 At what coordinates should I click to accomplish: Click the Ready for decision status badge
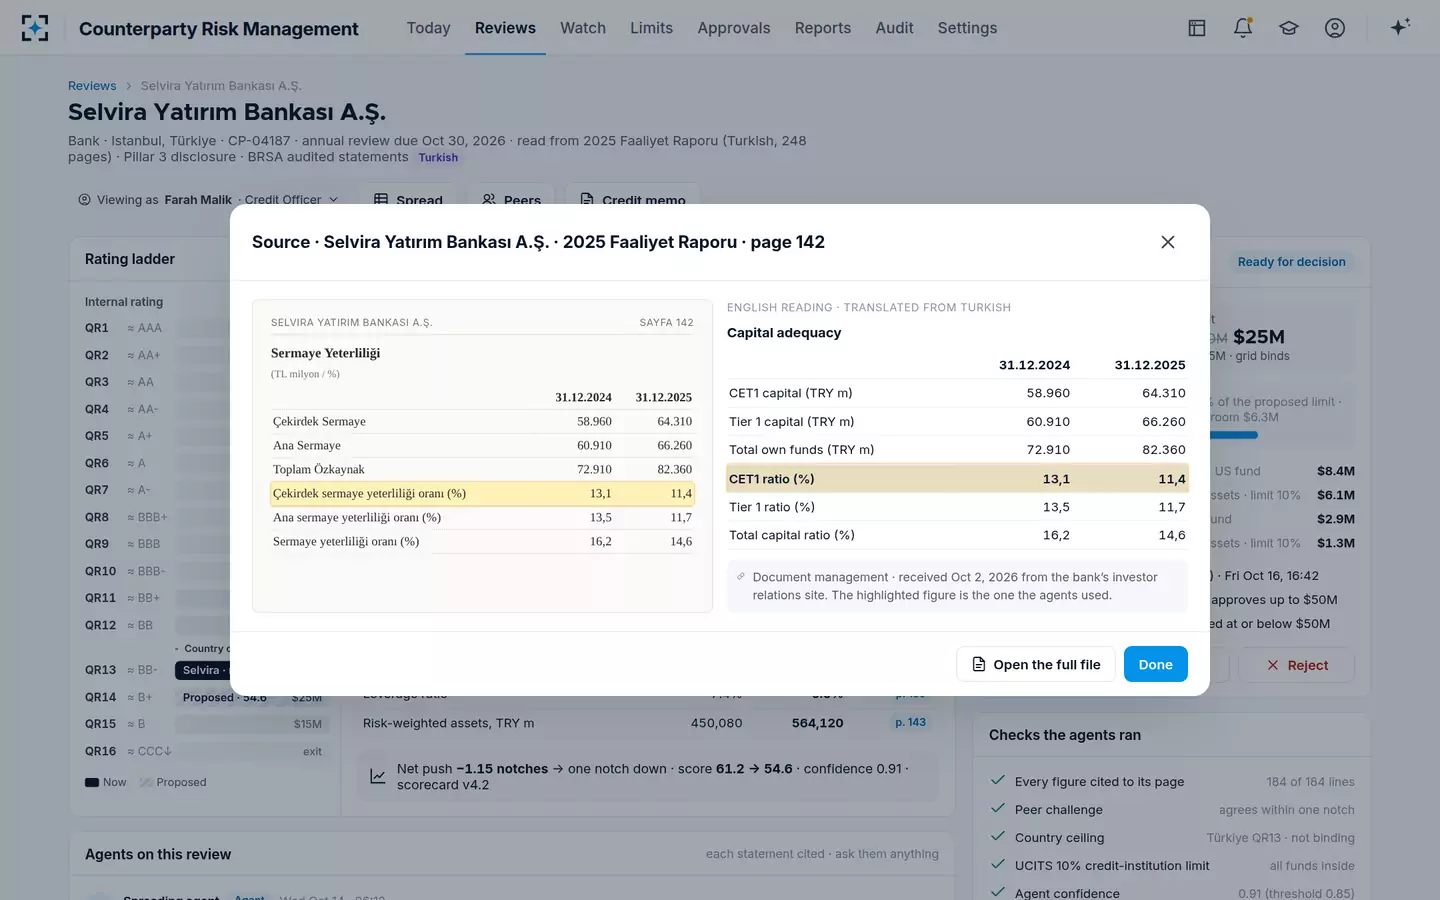point(1291,262)
